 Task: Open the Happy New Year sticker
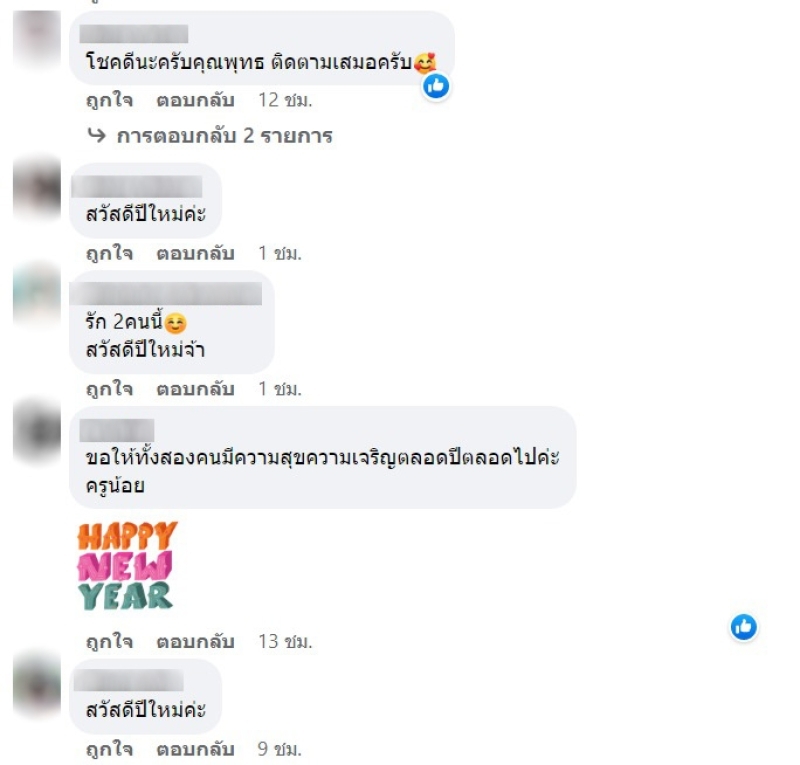(127, 565)
